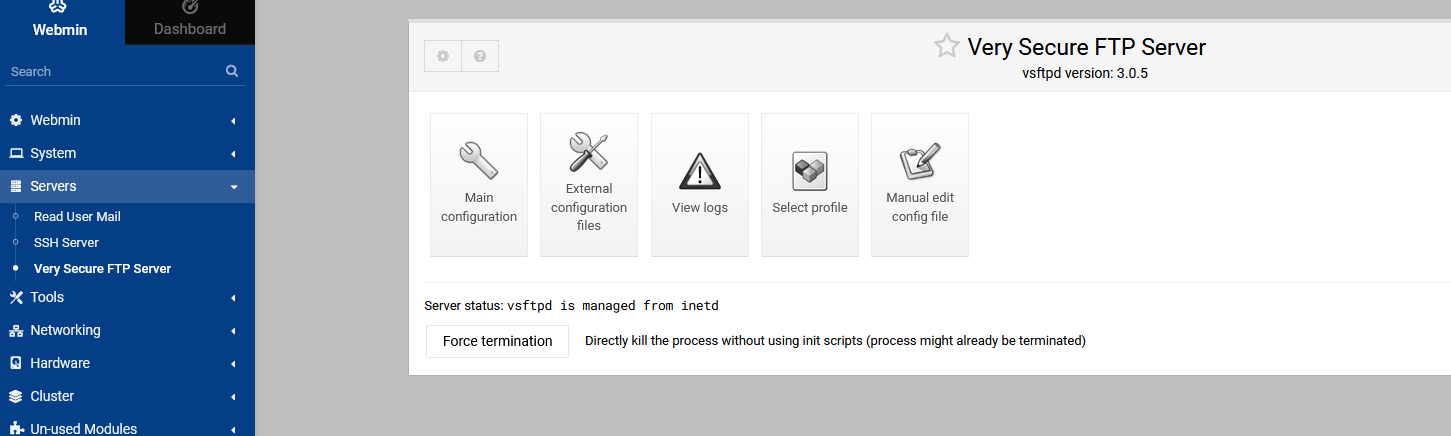Screen dimensions: 1451x436
Task: Click the module config gear icon
Action: (443, 56)
